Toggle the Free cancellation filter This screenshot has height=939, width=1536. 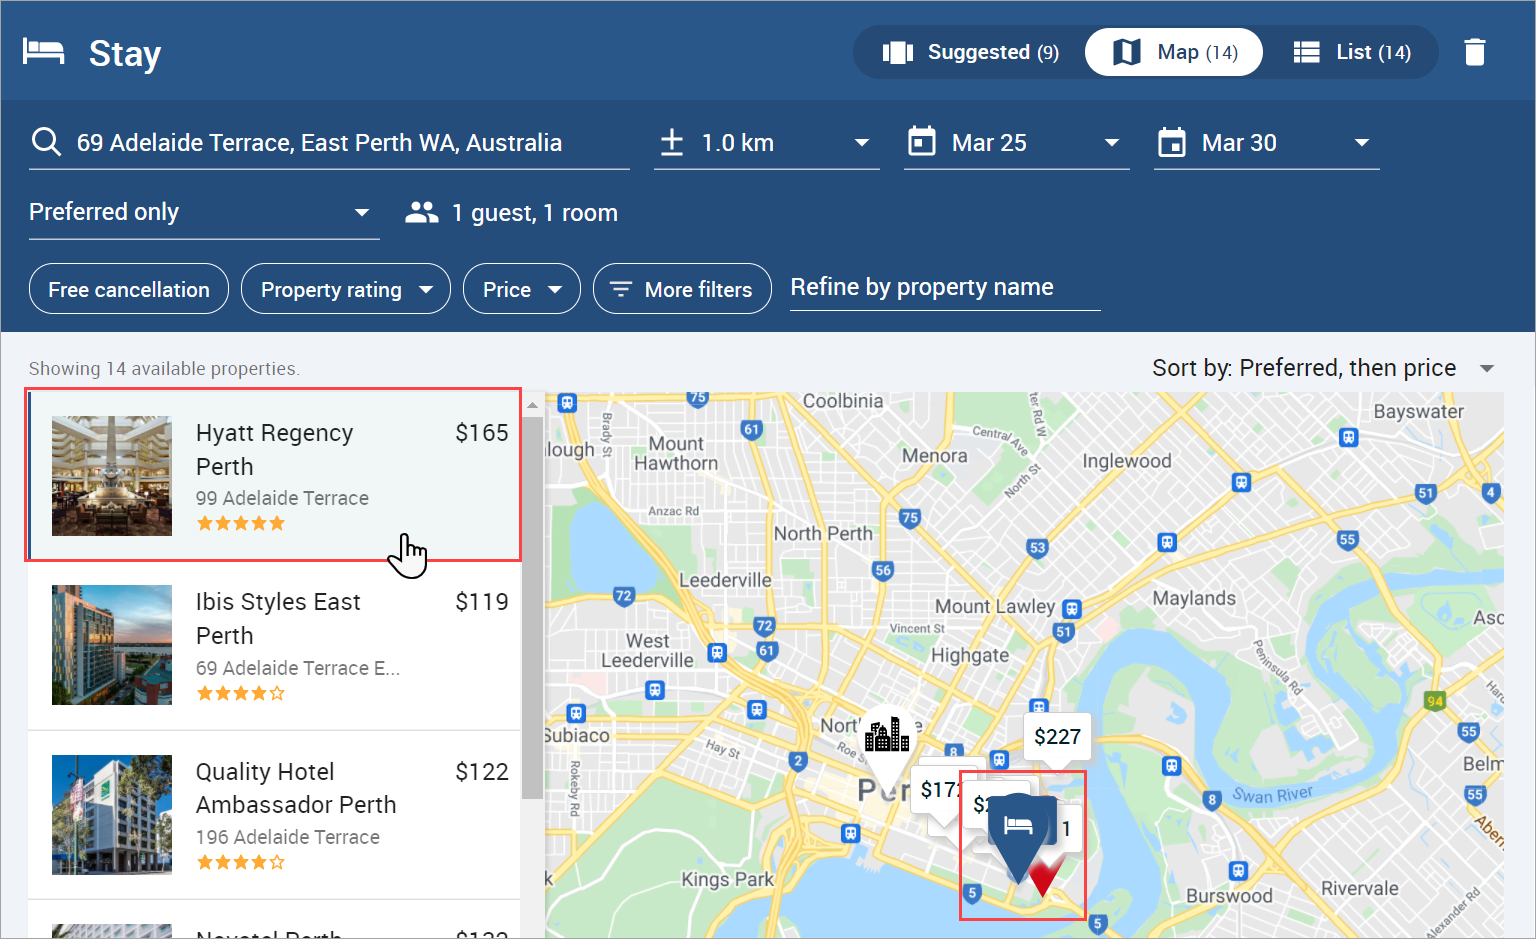[x=129, y=289]
